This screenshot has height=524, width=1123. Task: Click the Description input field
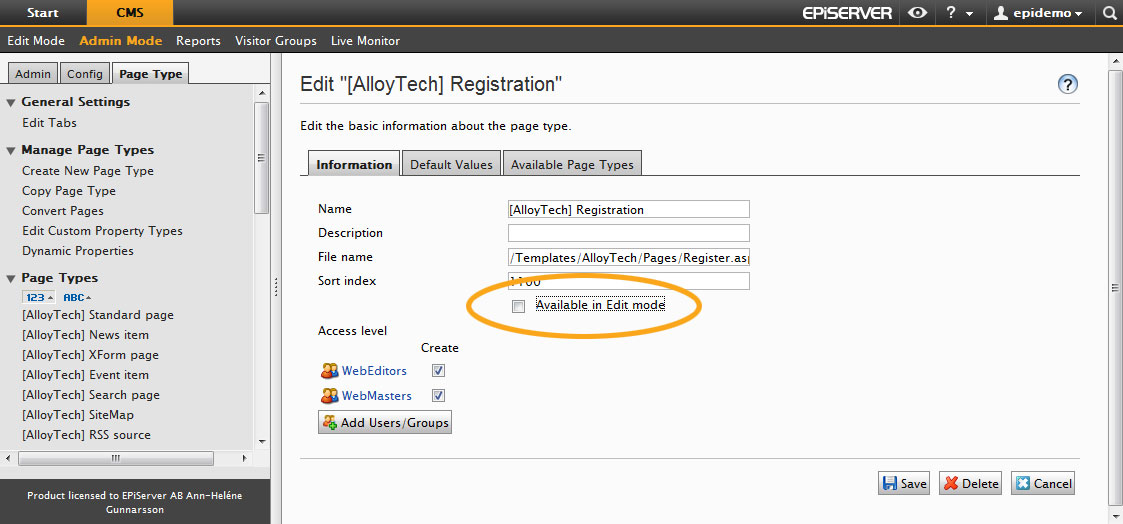[x=628, y=233]
